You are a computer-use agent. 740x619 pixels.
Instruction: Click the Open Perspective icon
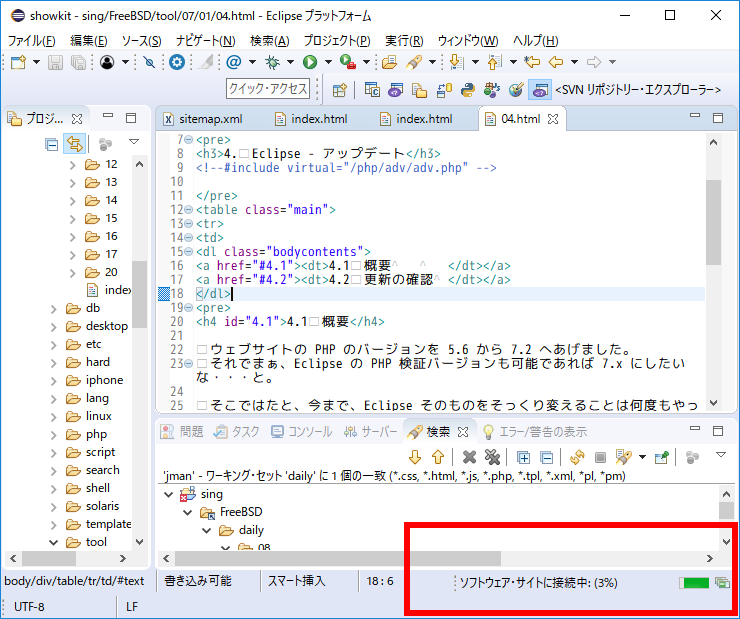click(340, 90)
